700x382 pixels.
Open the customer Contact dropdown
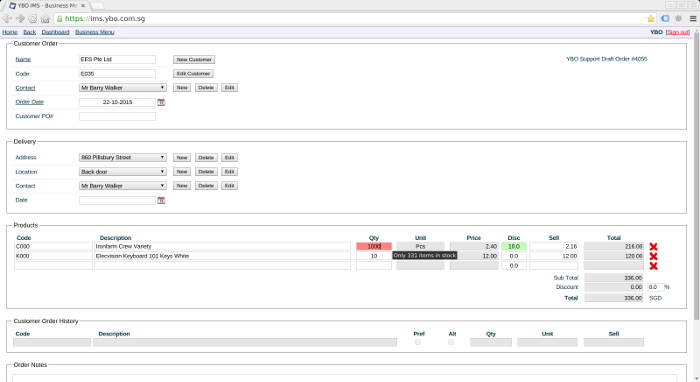pyautogui.click(x=123, y=88)
